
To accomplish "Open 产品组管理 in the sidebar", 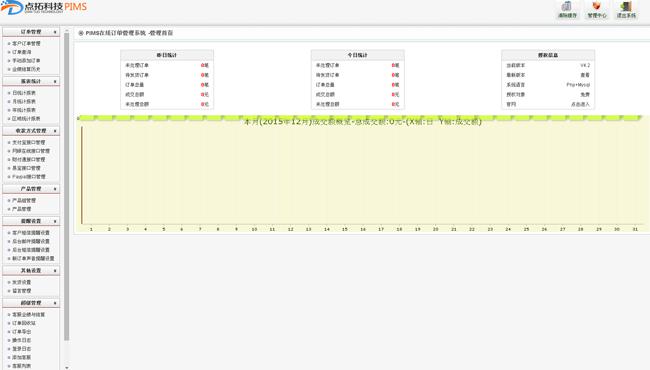I will coord(24,200).
